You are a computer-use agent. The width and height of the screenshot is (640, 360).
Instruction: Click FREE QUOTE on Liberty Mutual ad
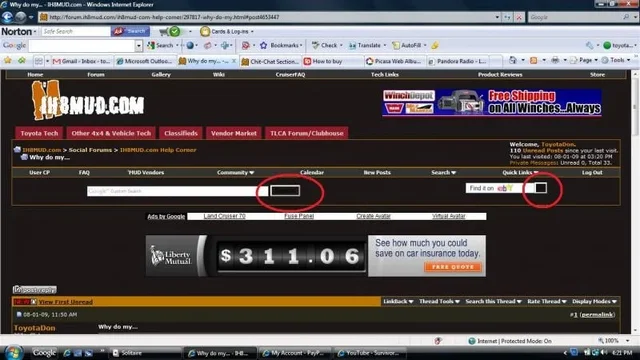tap(453, 267)
